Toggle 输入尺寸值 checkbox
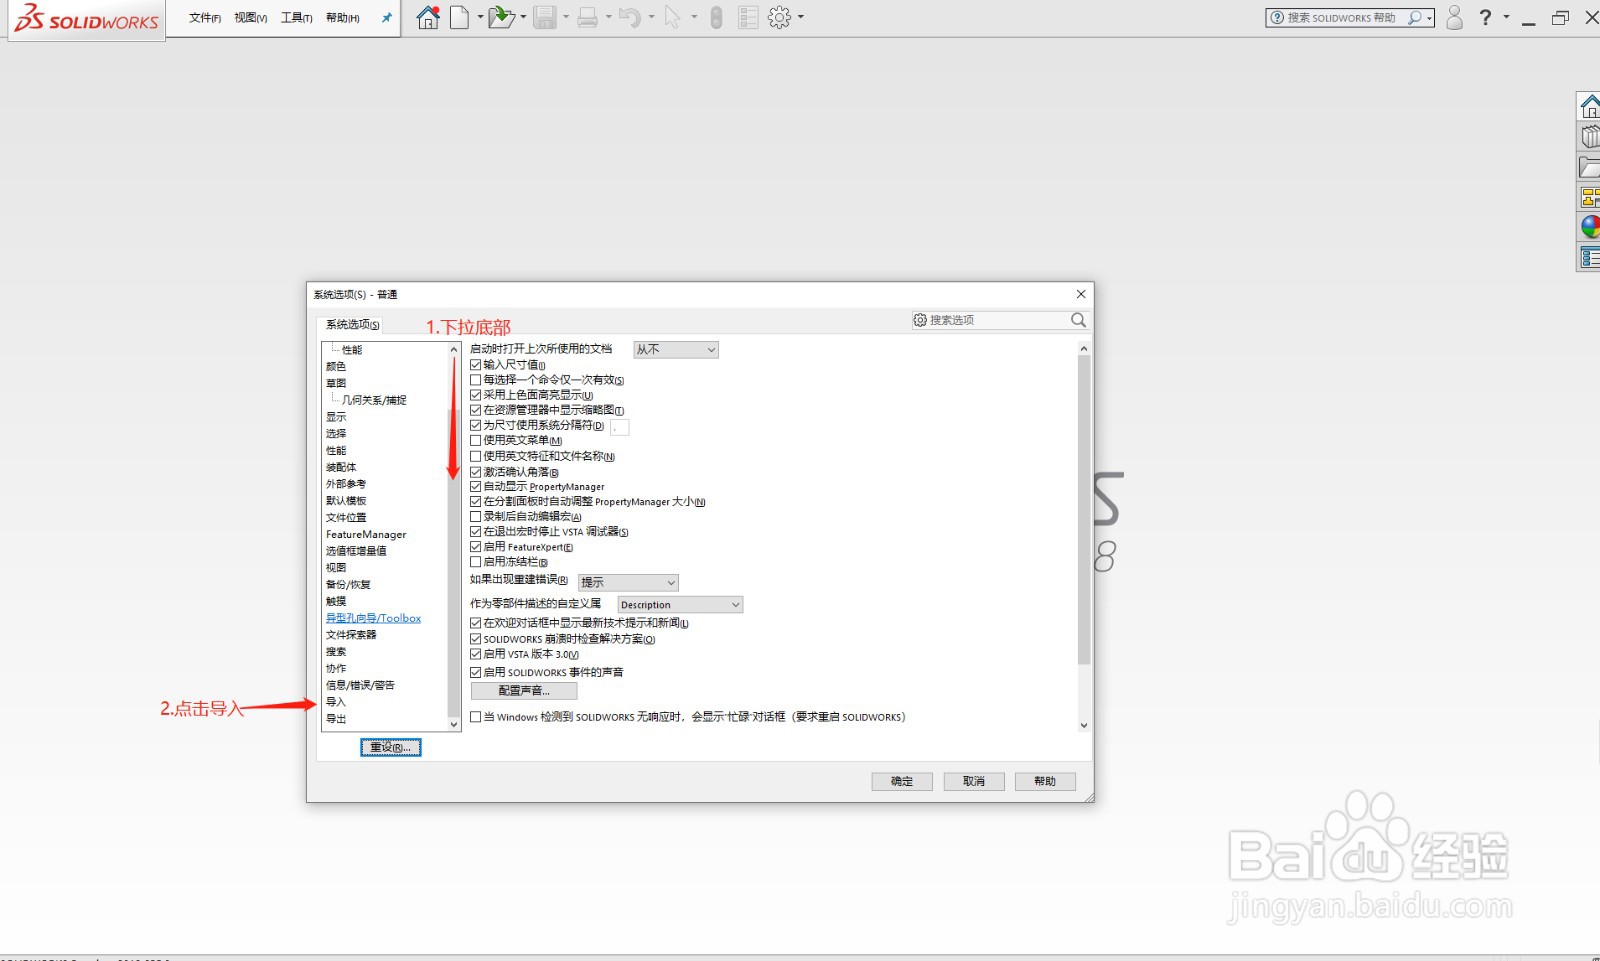 coord(476,365)
